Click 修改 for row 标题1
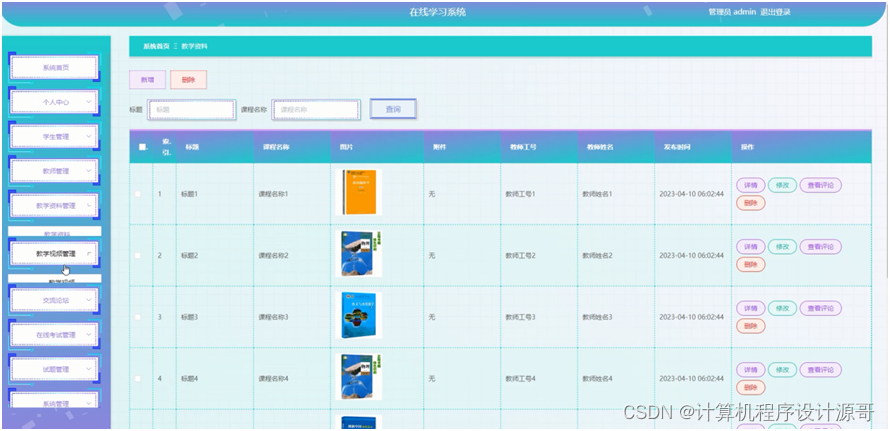 tap(782, 185)
